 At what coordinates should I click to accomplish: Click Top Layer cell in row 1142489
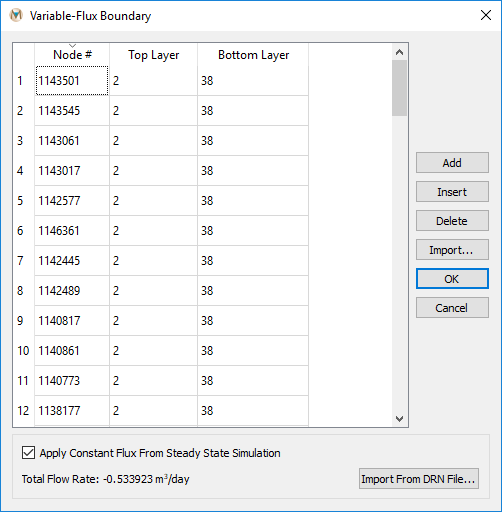tap(153, 291)
